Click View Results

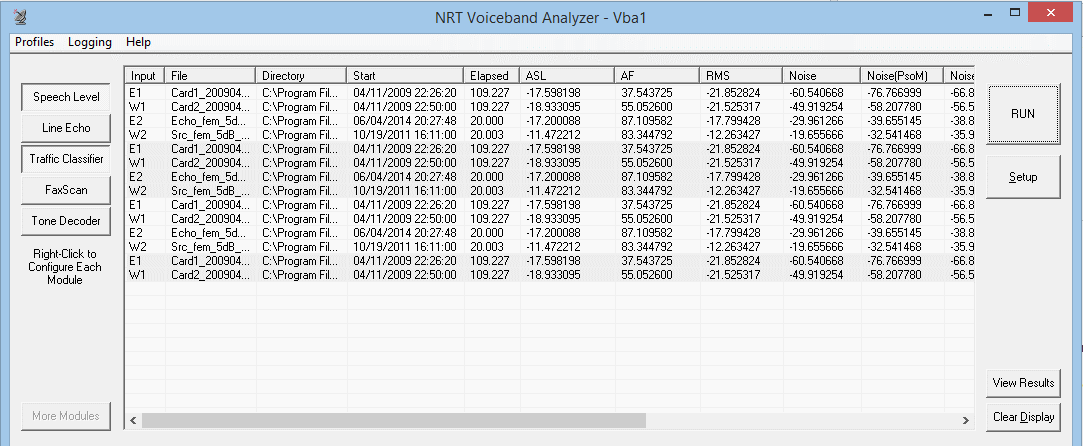coord(1023,382)
